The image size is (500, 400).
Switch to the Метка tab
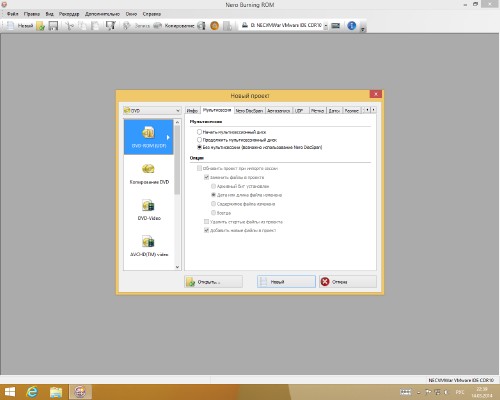(317, 111)
